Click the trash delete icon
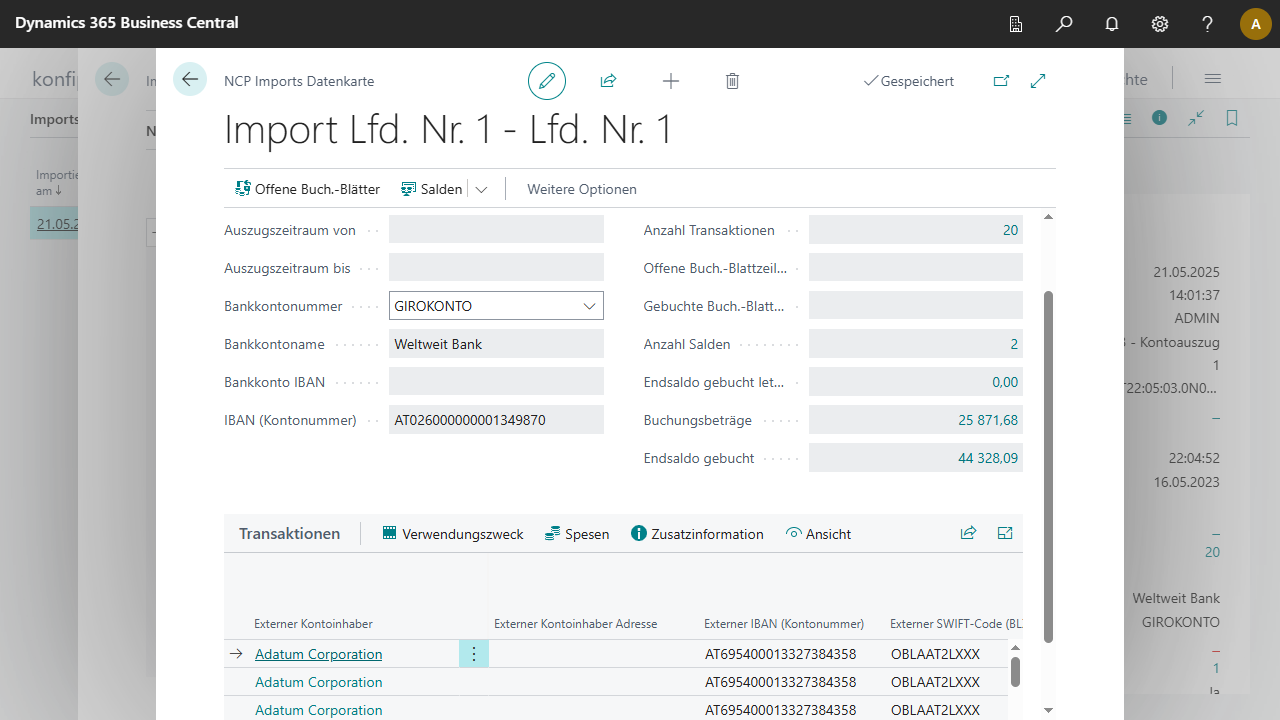 732,81
